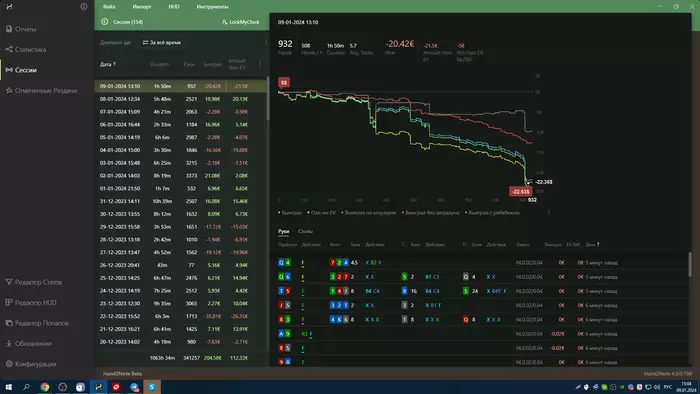The image size is (700, 394).
Task: Click the hands list vertical scrollbar
Action: [690, 264]
